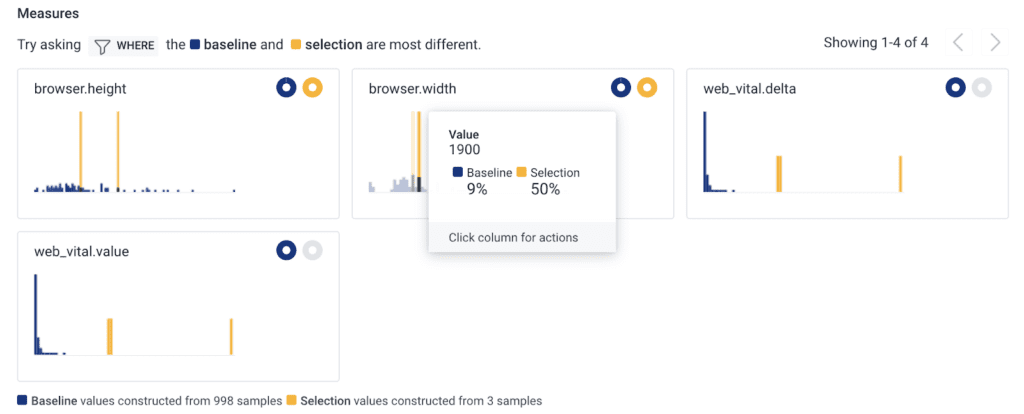Screen dimensions: 1024x414
Task: Click the WHERE suggestion button
Action: (124, 45)
